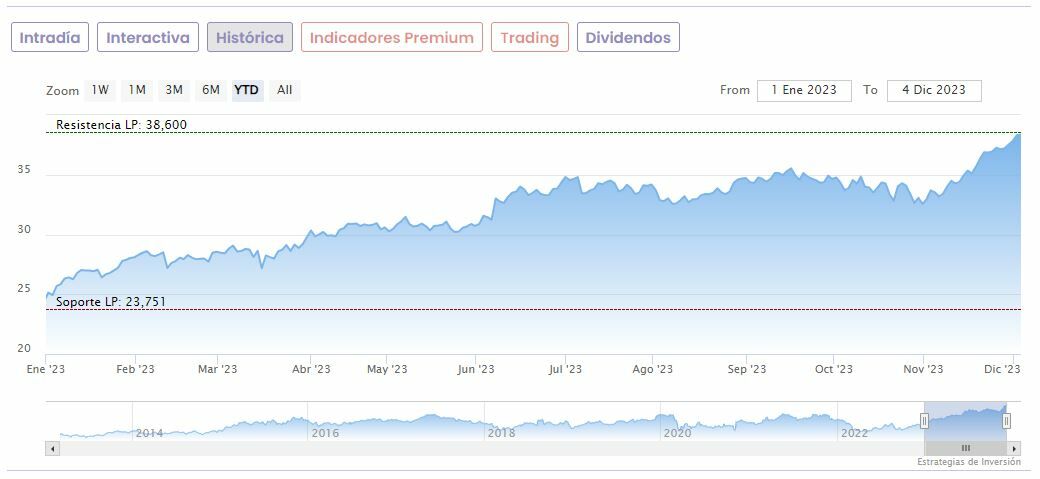Screen dimensions: 1040x479
Task: Click the To date field
Action: (x=934, y=90)
